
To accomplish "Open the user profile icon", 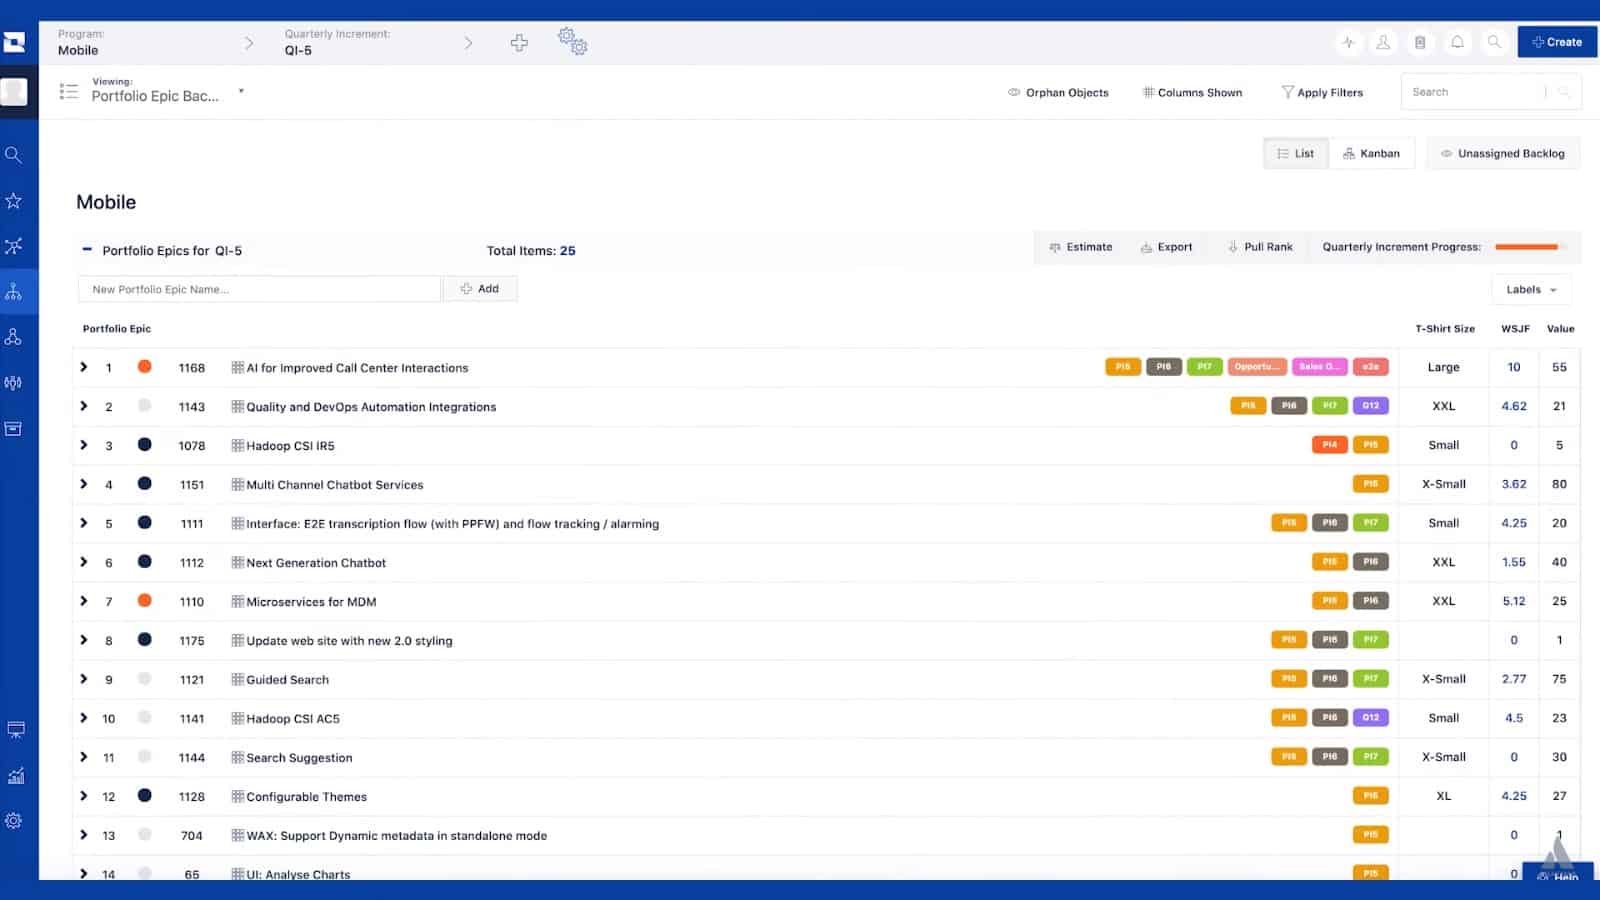I will (x=1383, y=42).
